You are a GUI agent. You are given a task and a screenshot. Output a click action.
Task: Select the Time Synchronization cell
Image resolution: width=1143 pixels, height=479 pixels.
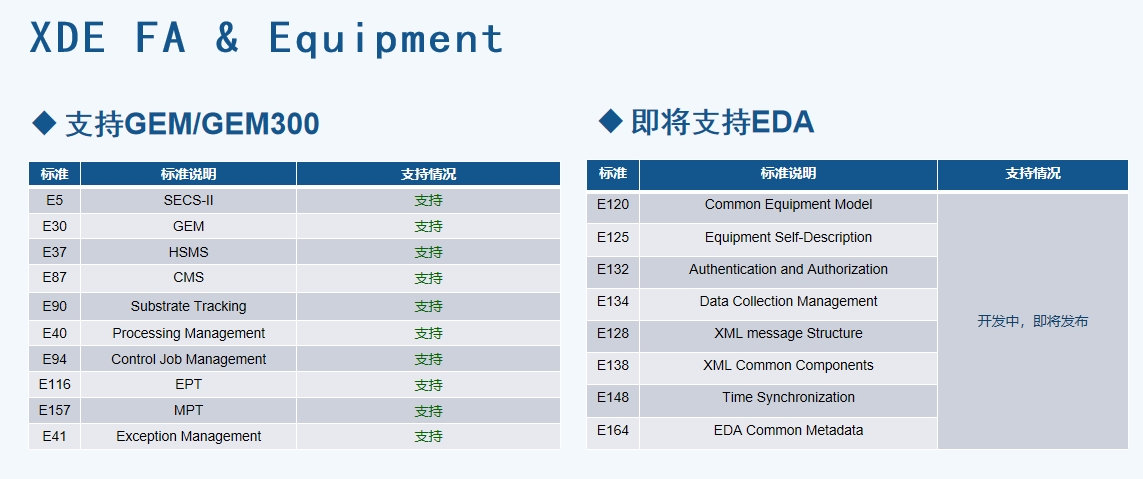click(x=788, y=397)
